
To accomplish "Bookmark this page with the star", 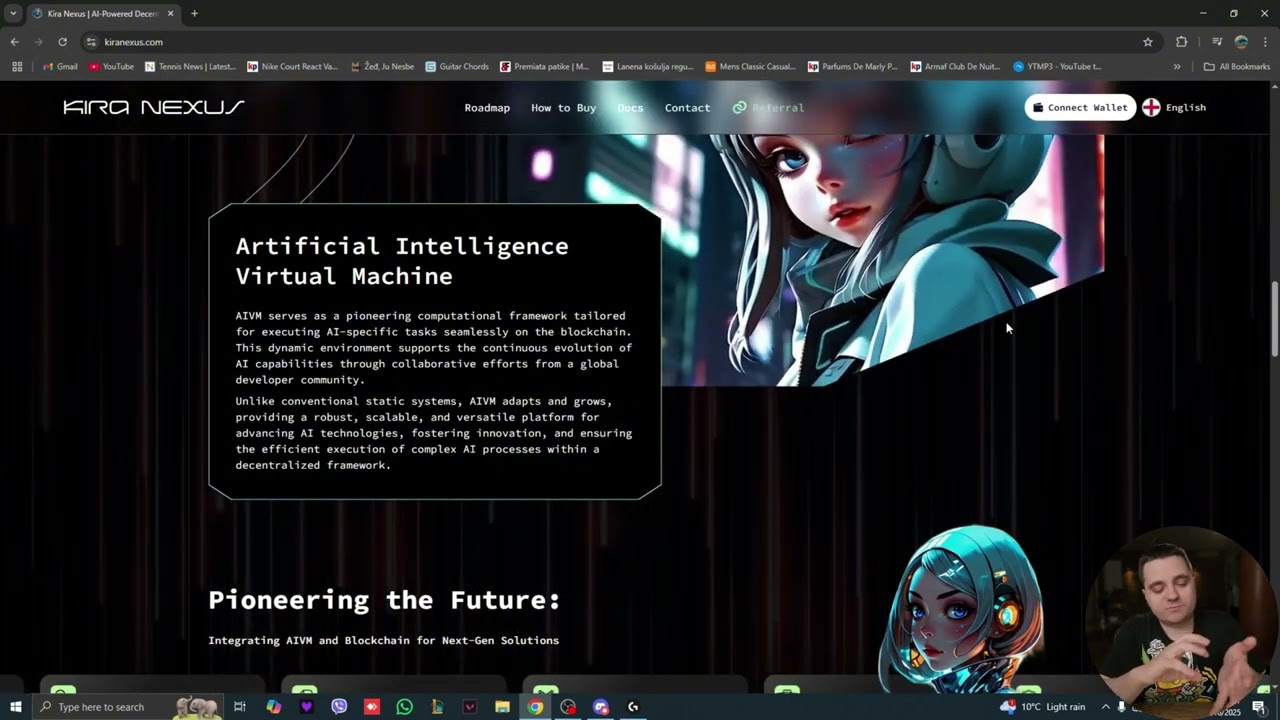I will [x=1148, y=42].
